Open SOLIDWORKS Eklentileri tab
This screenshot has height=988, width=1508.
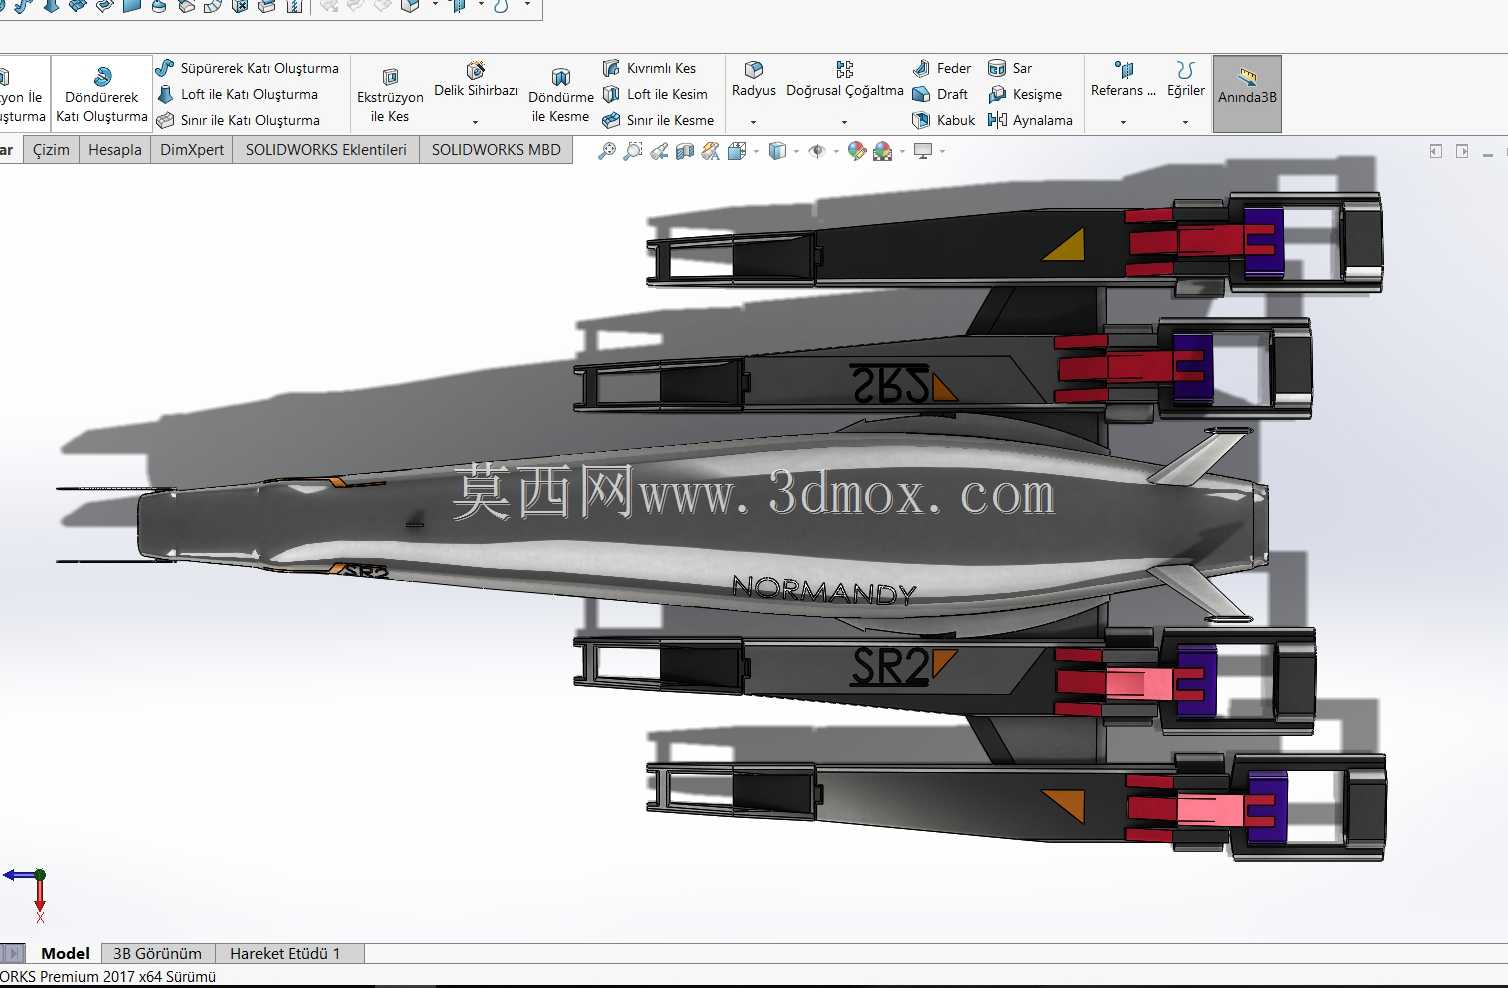[326, 150]
